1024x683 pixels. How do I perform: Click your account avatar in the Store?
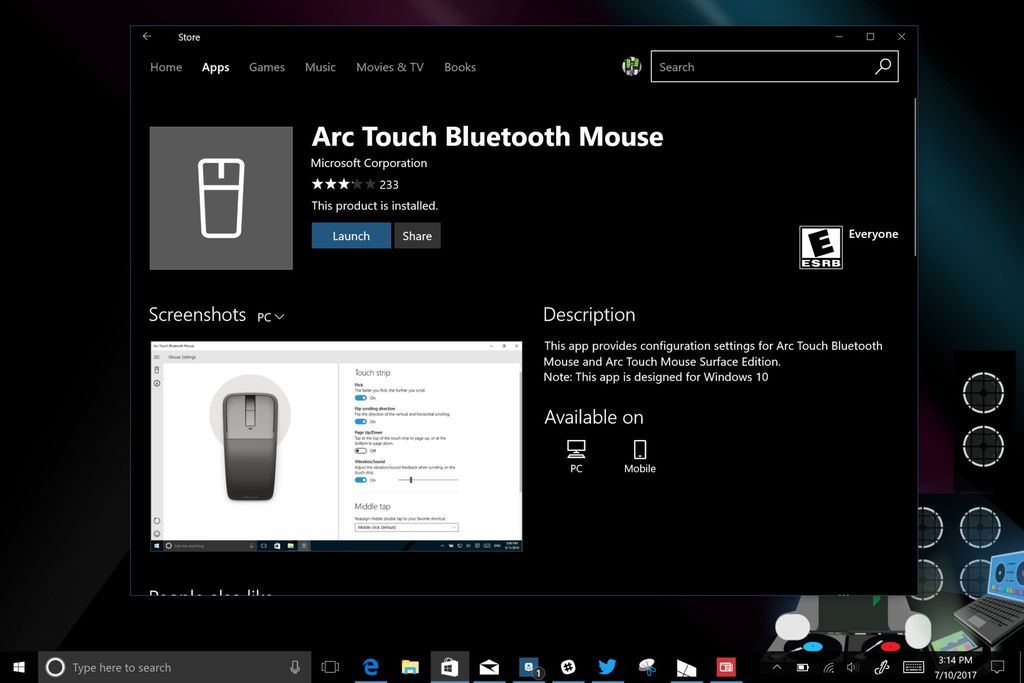[632, 66]
